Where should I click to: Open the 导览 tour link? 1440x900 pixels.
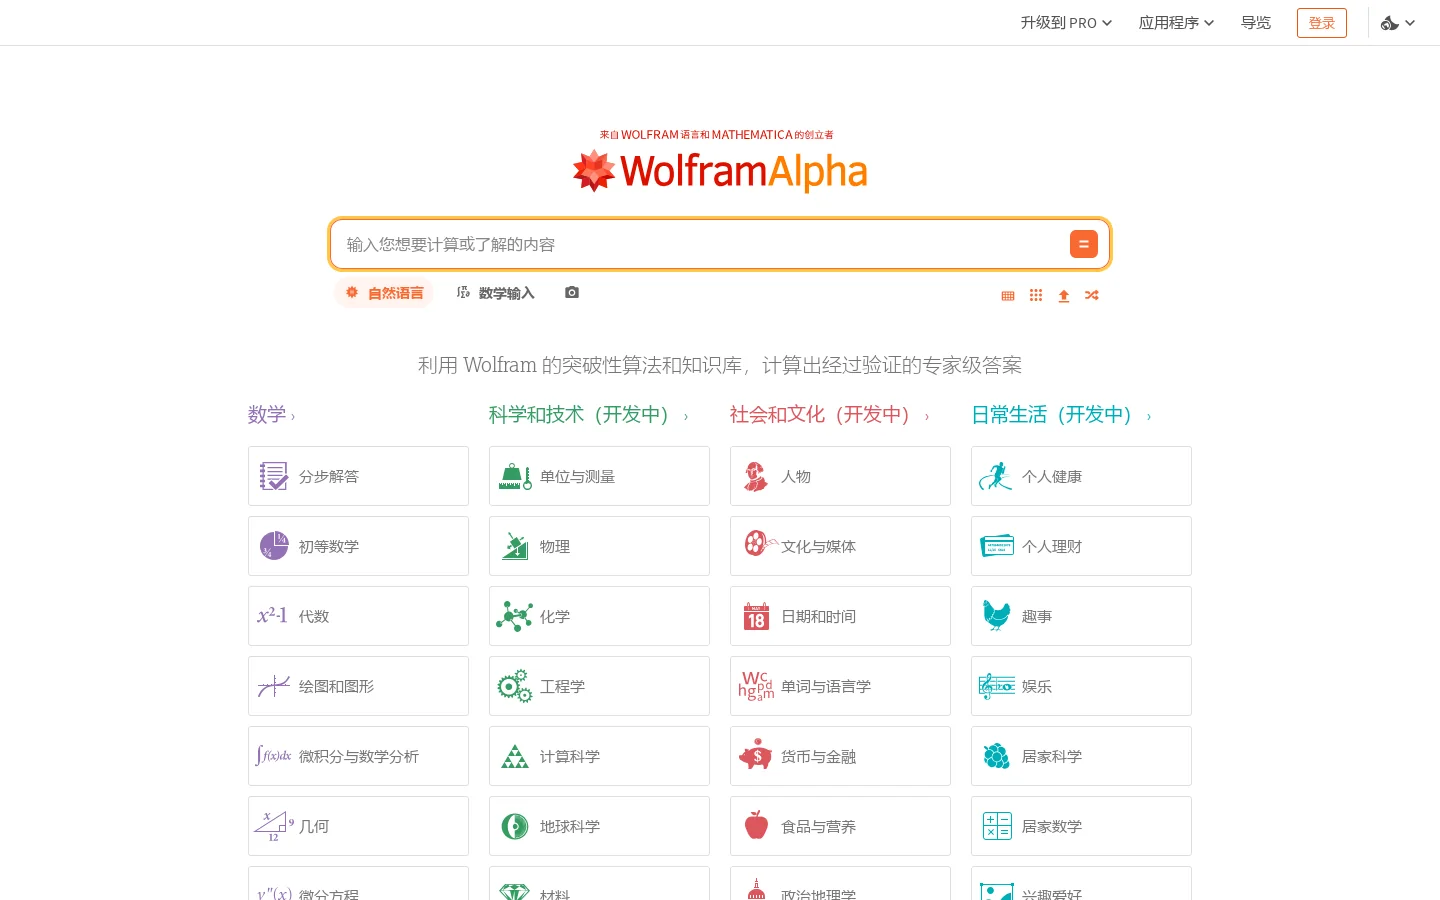(x=1256, y=23)
